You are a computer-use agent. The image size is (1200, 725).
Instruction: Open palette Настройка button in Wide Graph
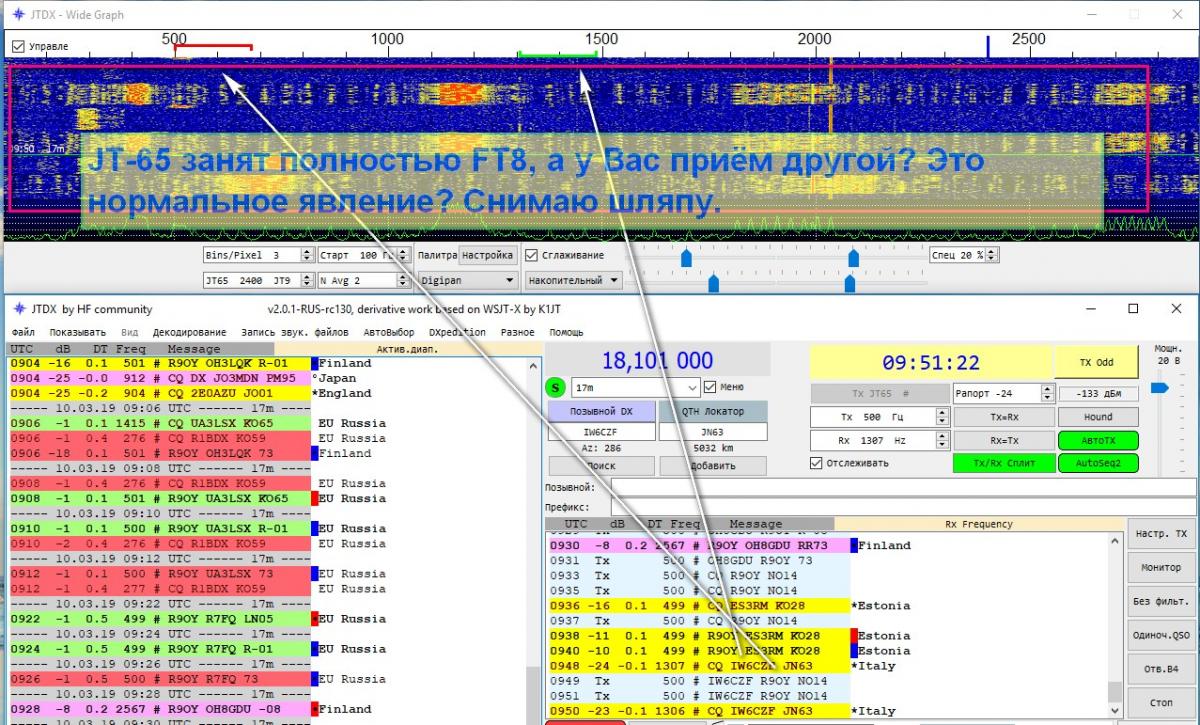(488, 255)
